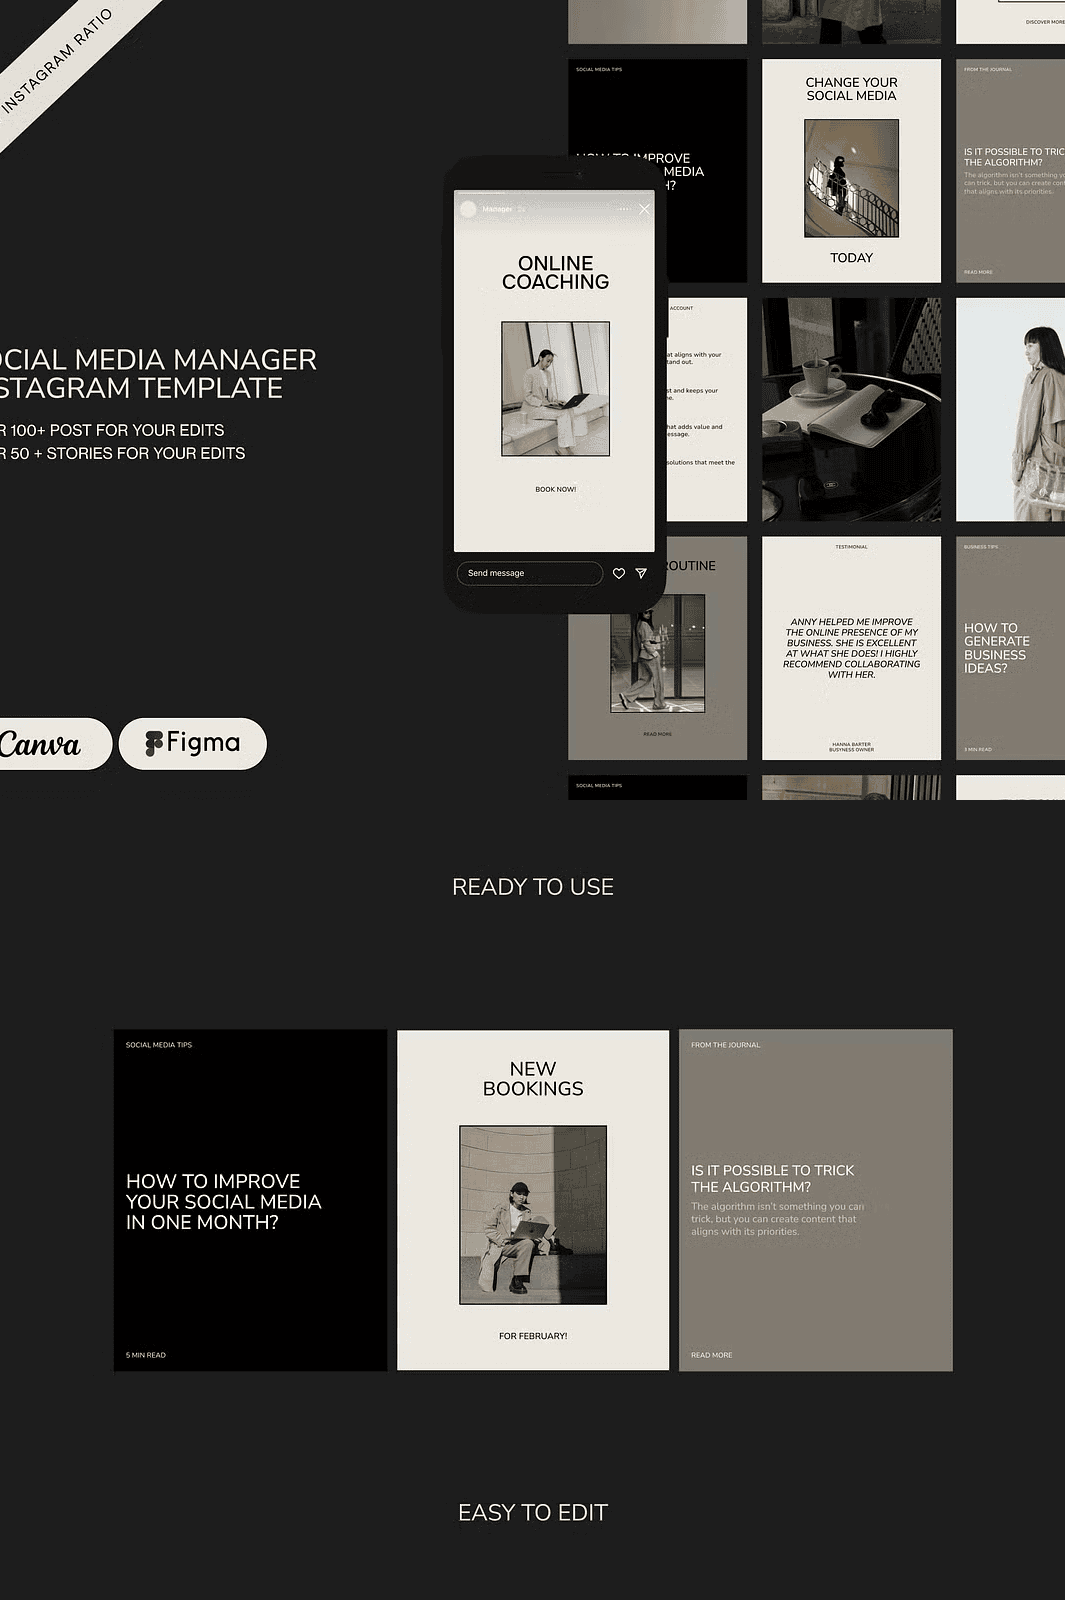Screen dimensions: 1065x1600
Task: Click the Figma logo badge
Action: pos(193,743)
